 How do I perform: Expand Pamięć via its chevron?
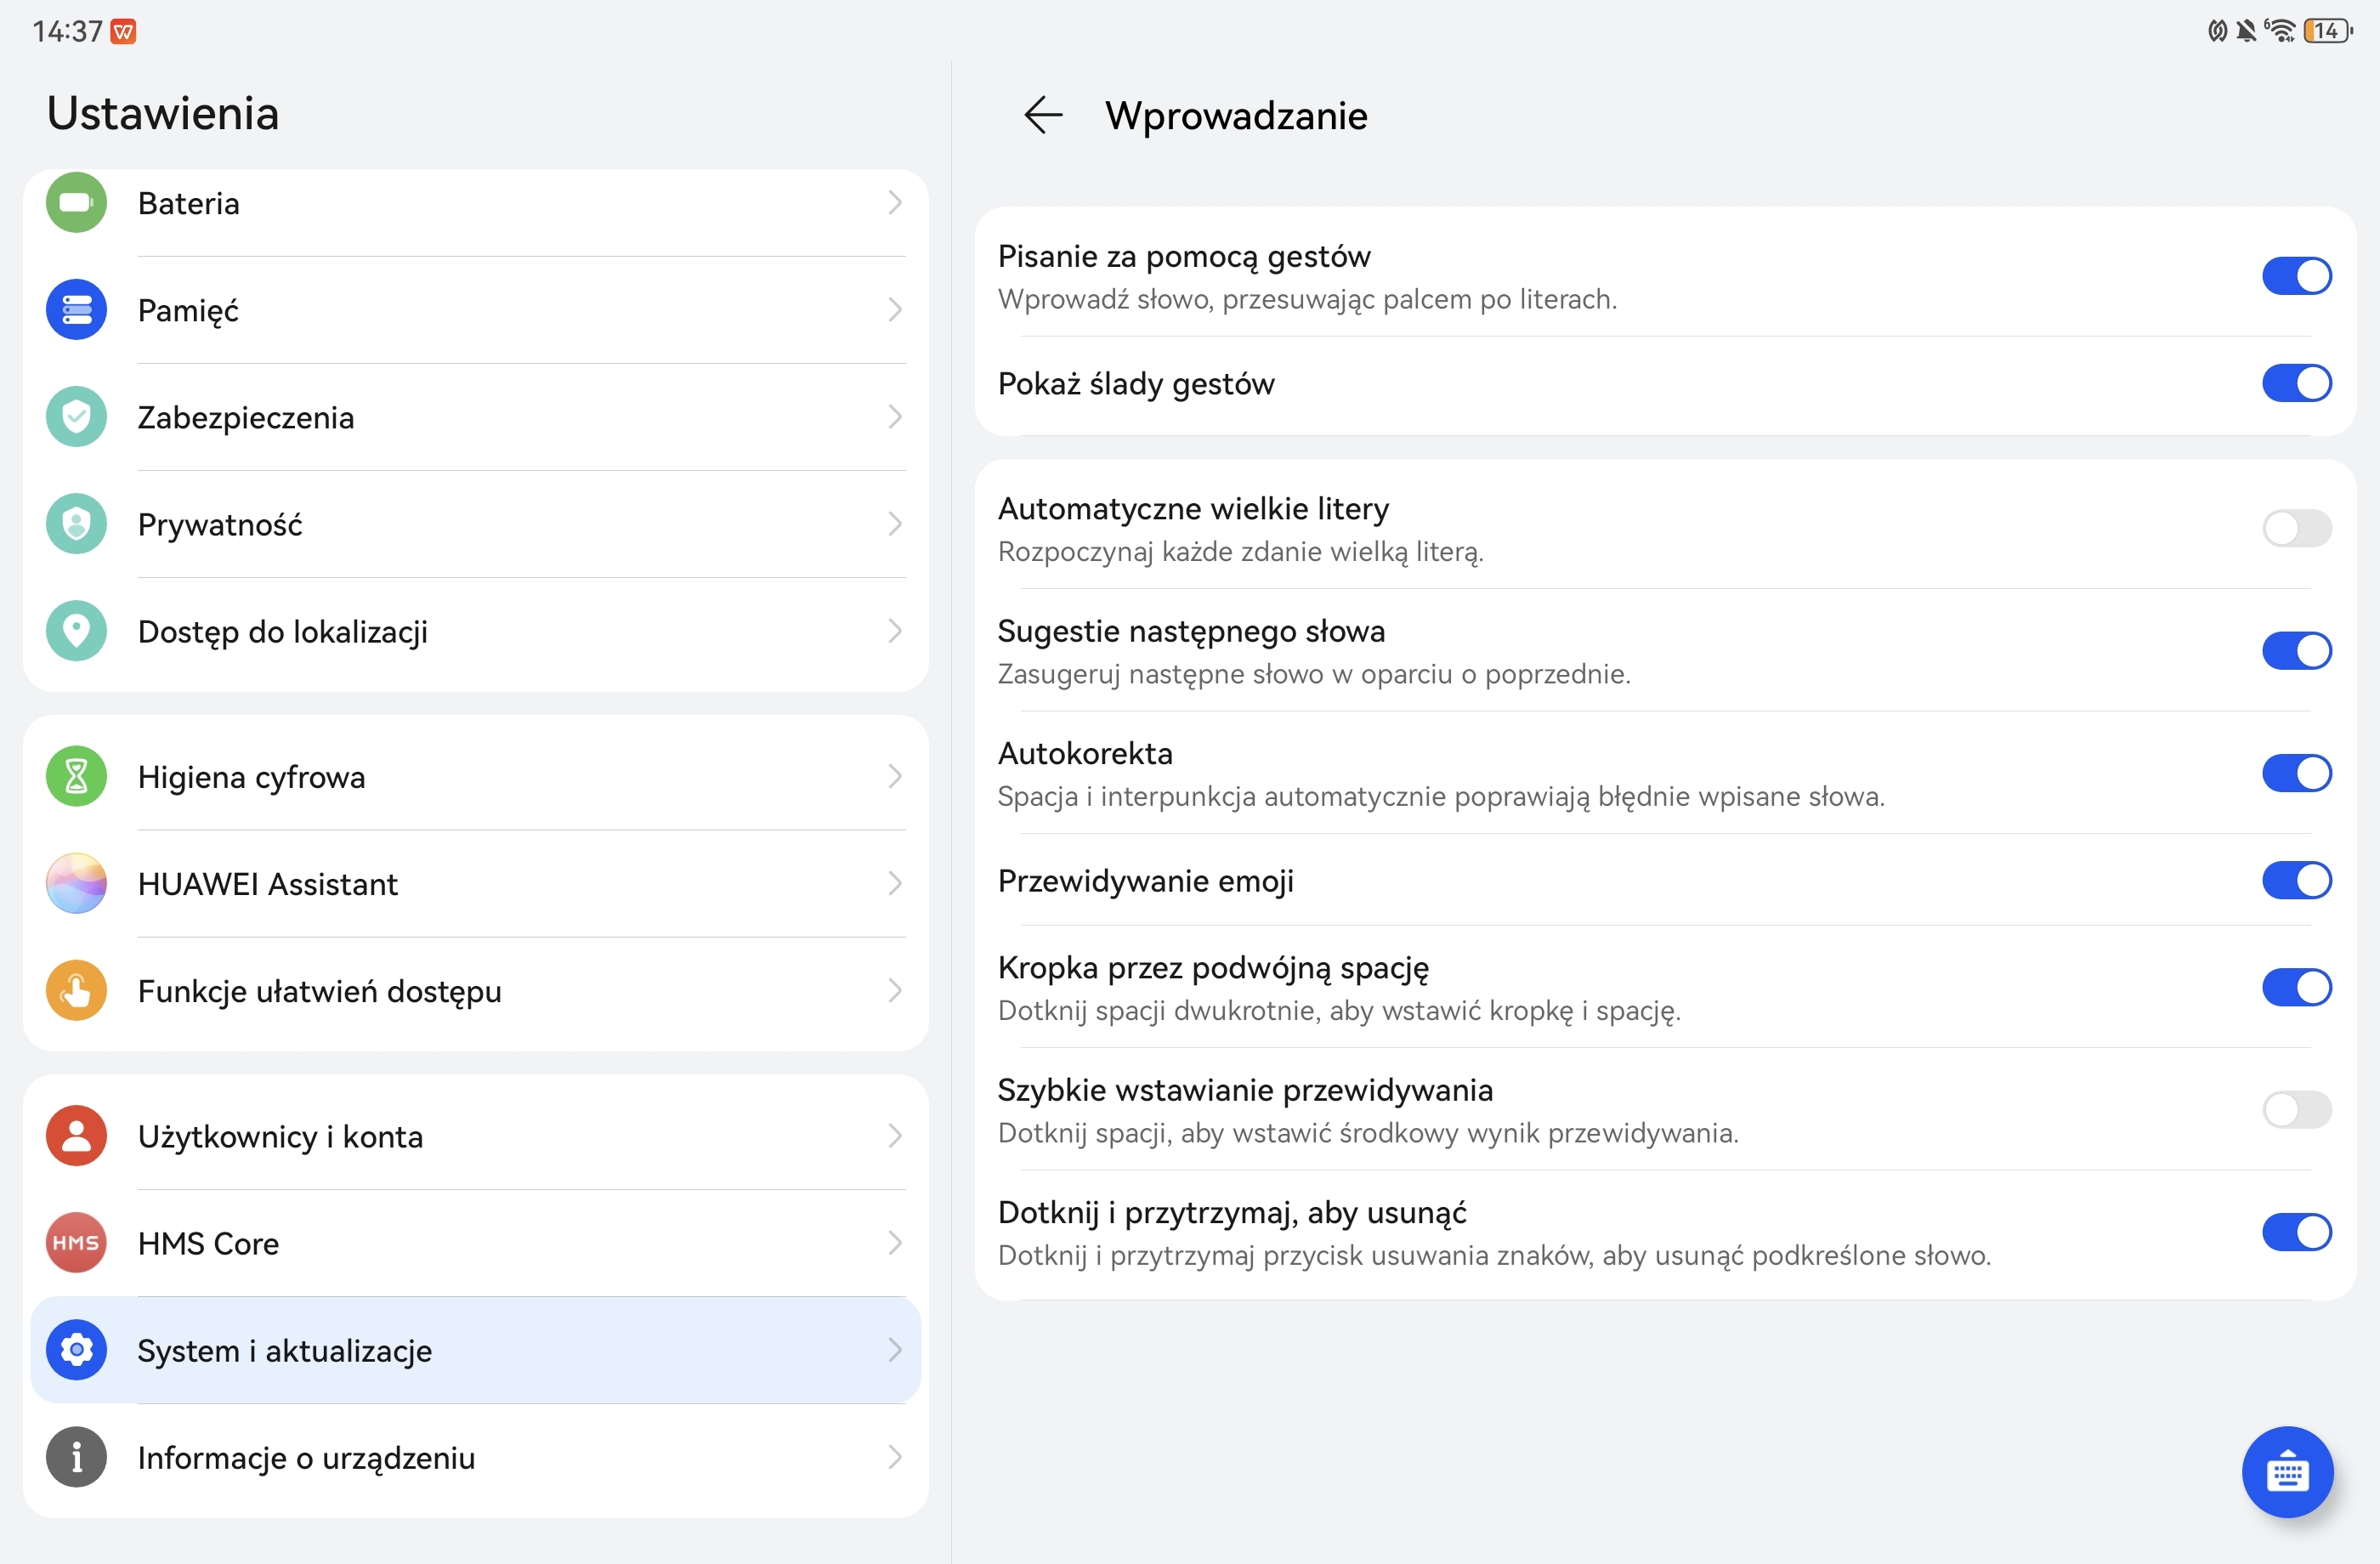click(895, 310)
